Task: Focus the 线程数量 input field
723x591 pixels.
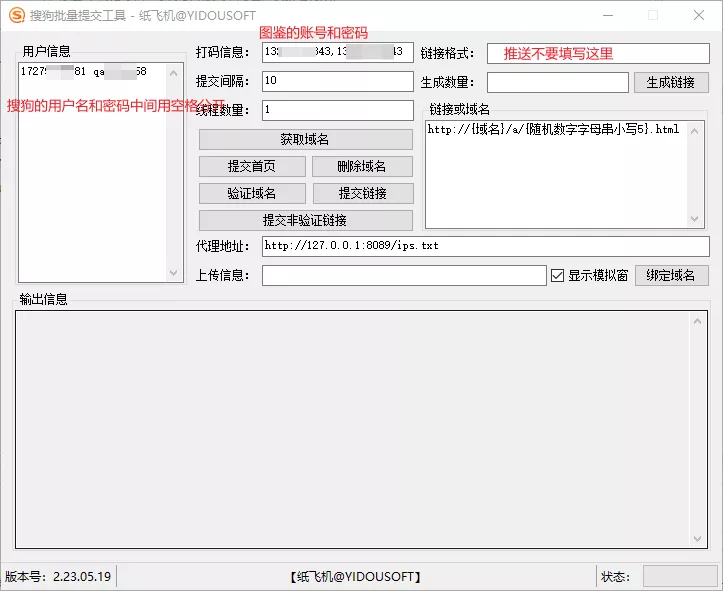Action: [338, 110]
